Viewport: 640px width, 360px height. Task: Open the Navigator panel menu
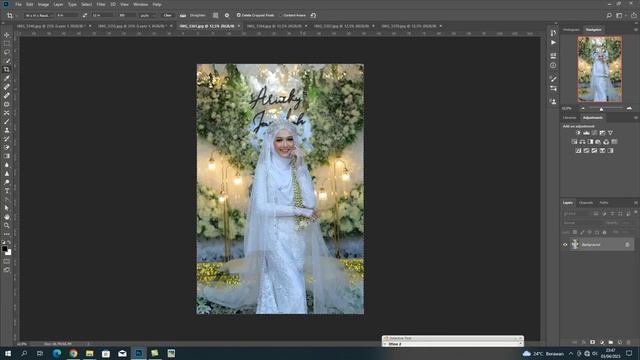(636, 30)
